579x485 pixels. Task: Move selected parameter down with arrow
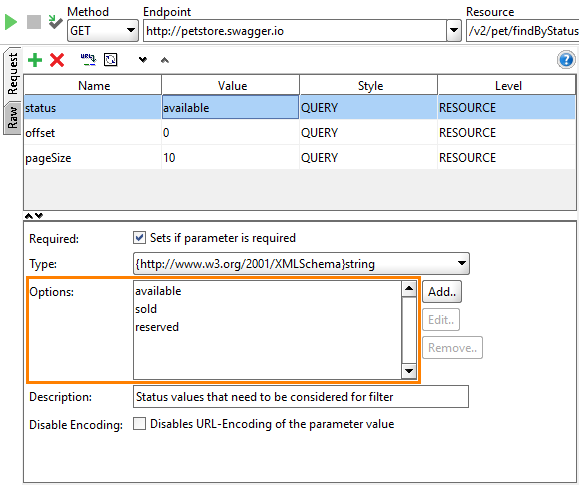click(x=143, y=59)
